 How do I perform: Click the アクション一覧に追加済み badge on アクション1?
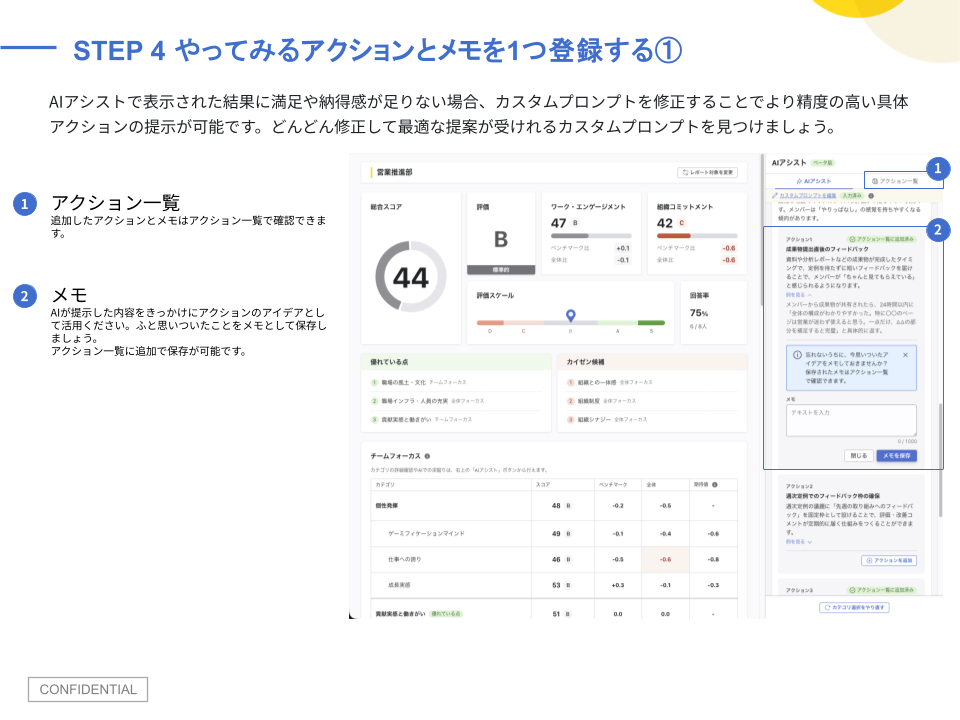pyautogui.click(x=882, y=239)
